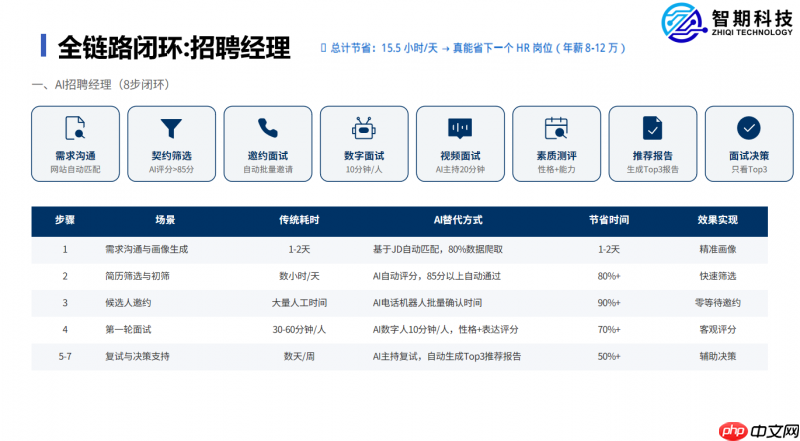Click the 复试与决策支持 cell

coord(137,356)
